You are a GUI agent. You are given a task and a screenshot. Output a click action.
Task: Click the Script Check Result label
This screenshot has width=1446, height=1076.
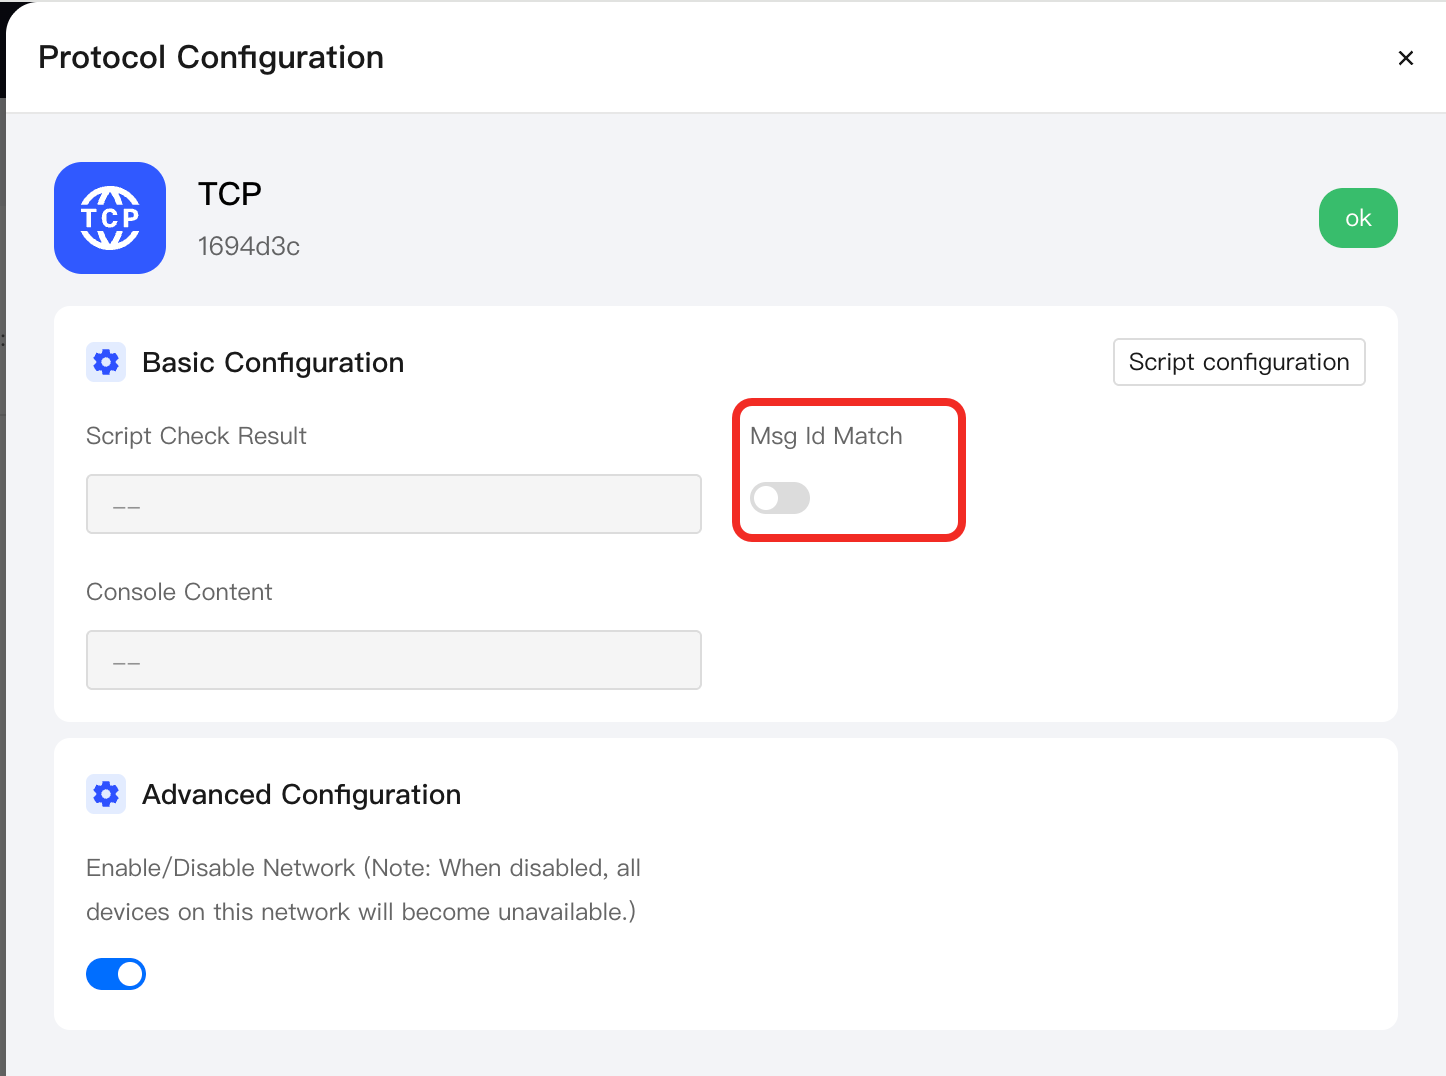(196, 436)
